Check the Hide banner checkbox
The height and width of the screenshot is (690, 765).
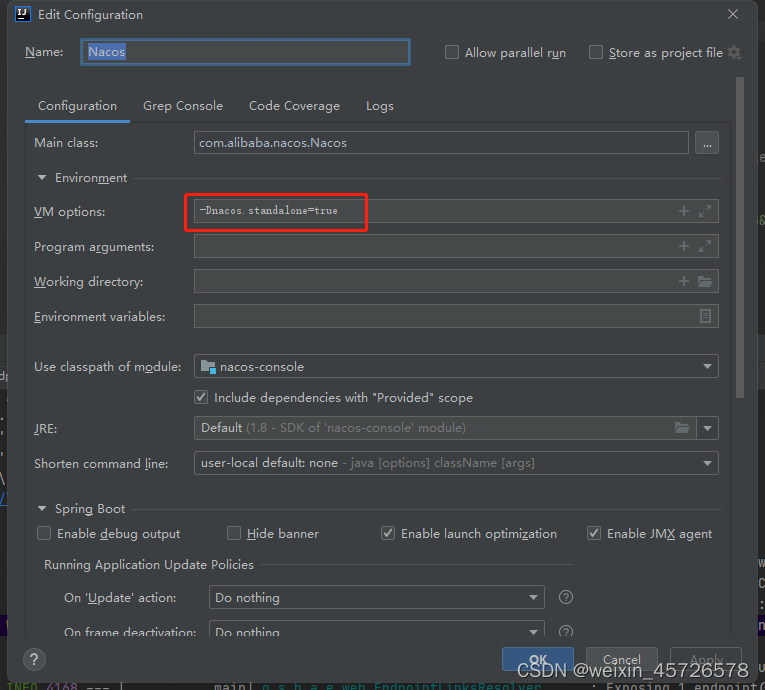(234, 533)
